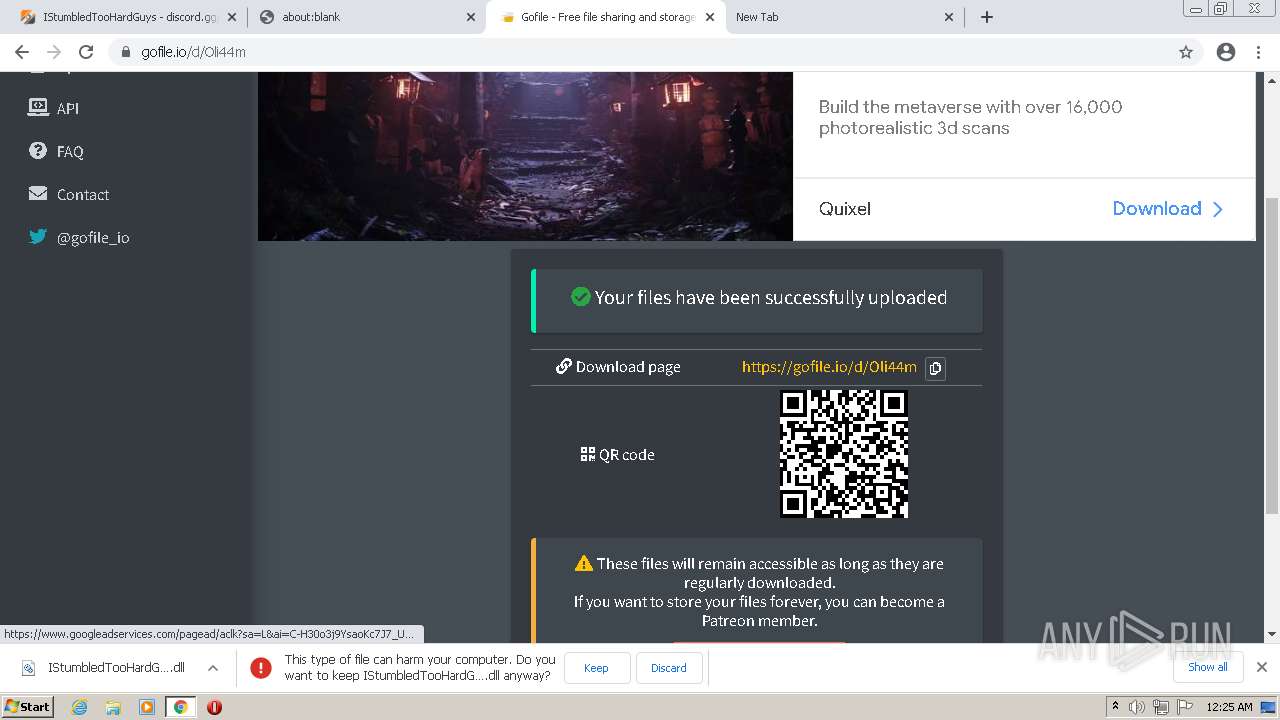Click the red shield taskbar icon

click(214, 707)
